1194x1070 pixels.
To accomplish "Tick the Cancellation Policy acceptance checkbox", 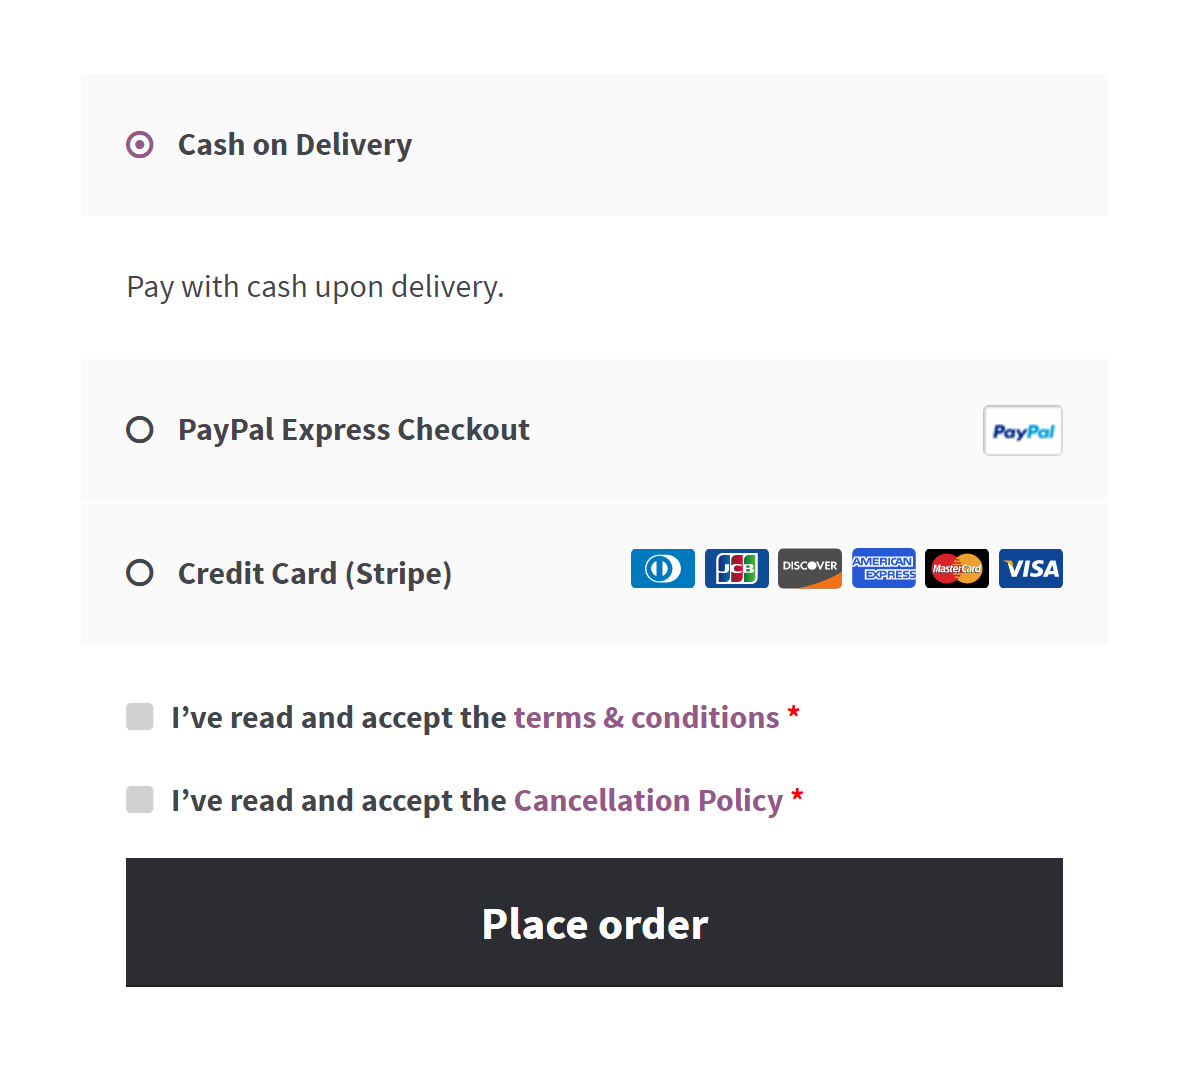I will pyautogui.click(x=140, y=800).
